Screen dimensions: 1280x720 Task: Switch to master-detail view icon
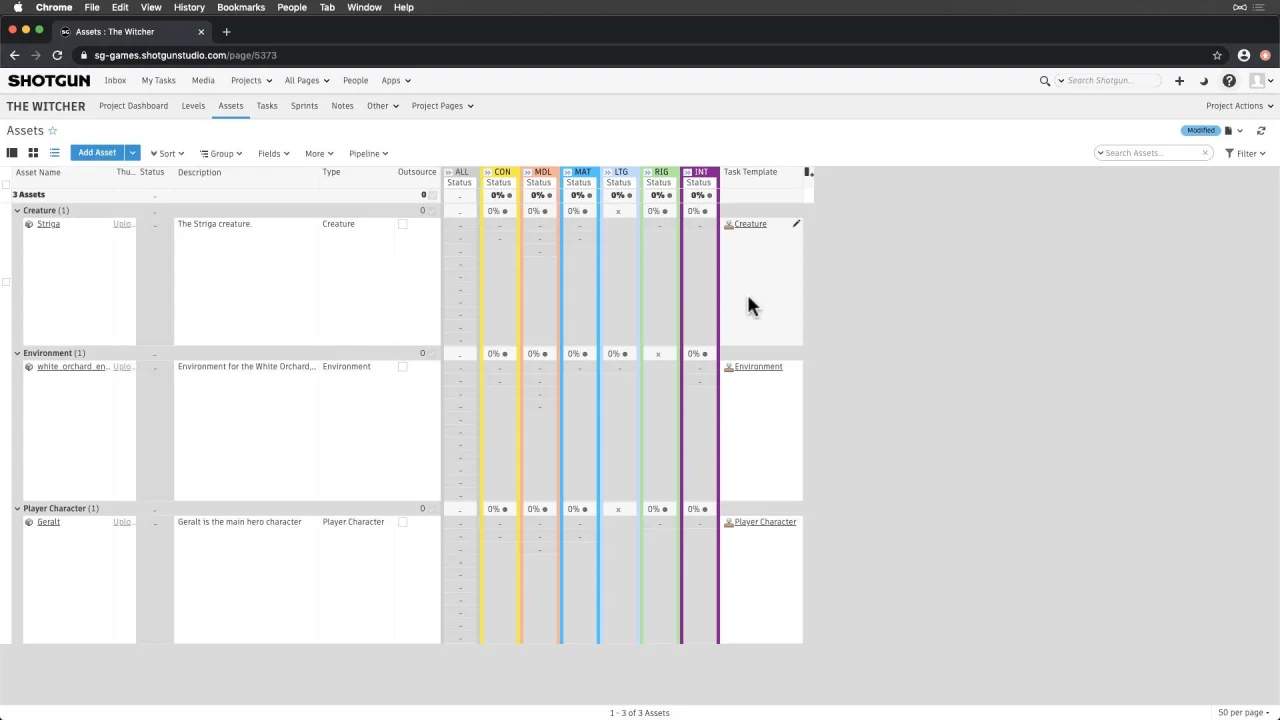pyautogui.click(x=12, y=153)
